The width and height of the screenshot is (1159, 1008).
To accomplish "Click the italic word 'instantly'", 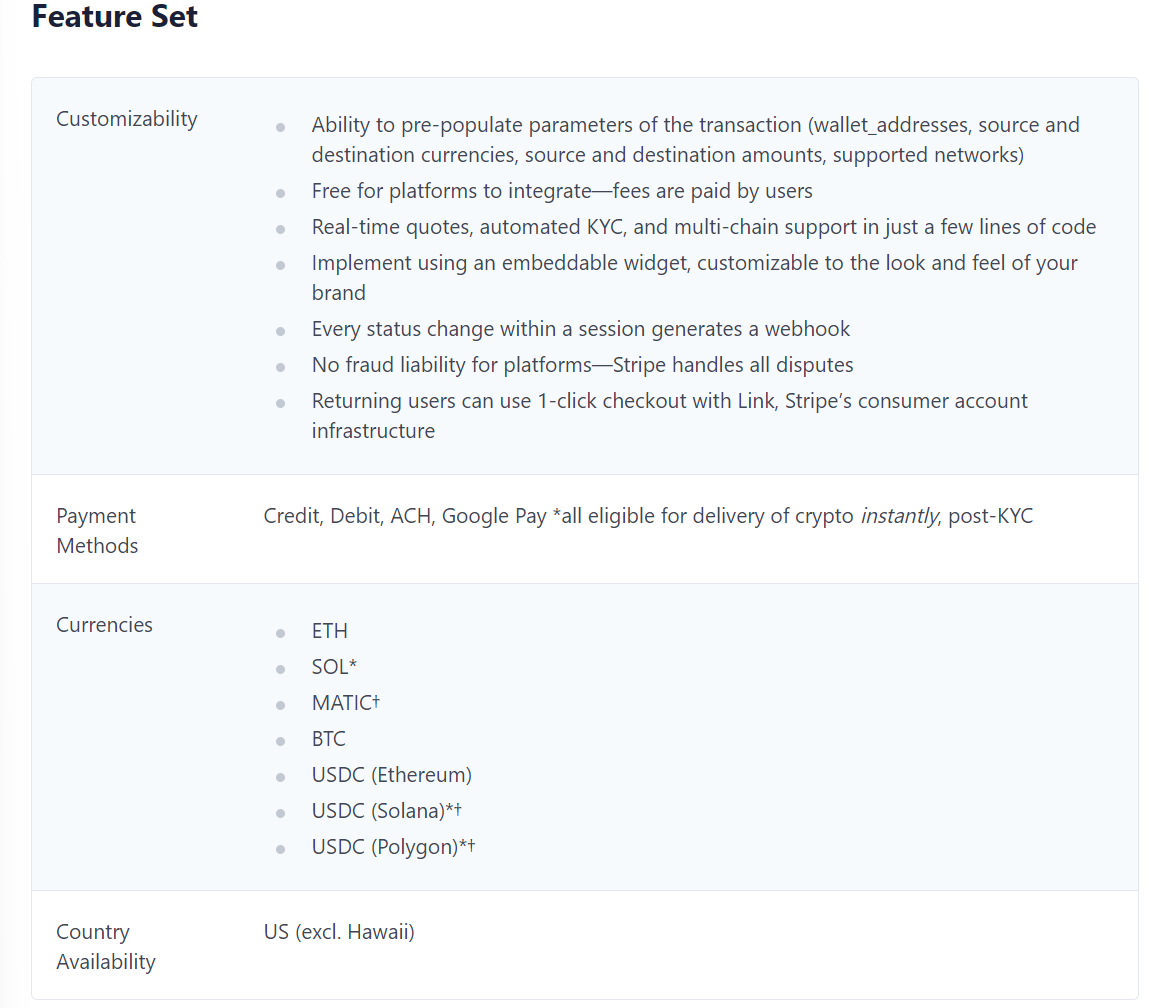I will coord(899,516).
